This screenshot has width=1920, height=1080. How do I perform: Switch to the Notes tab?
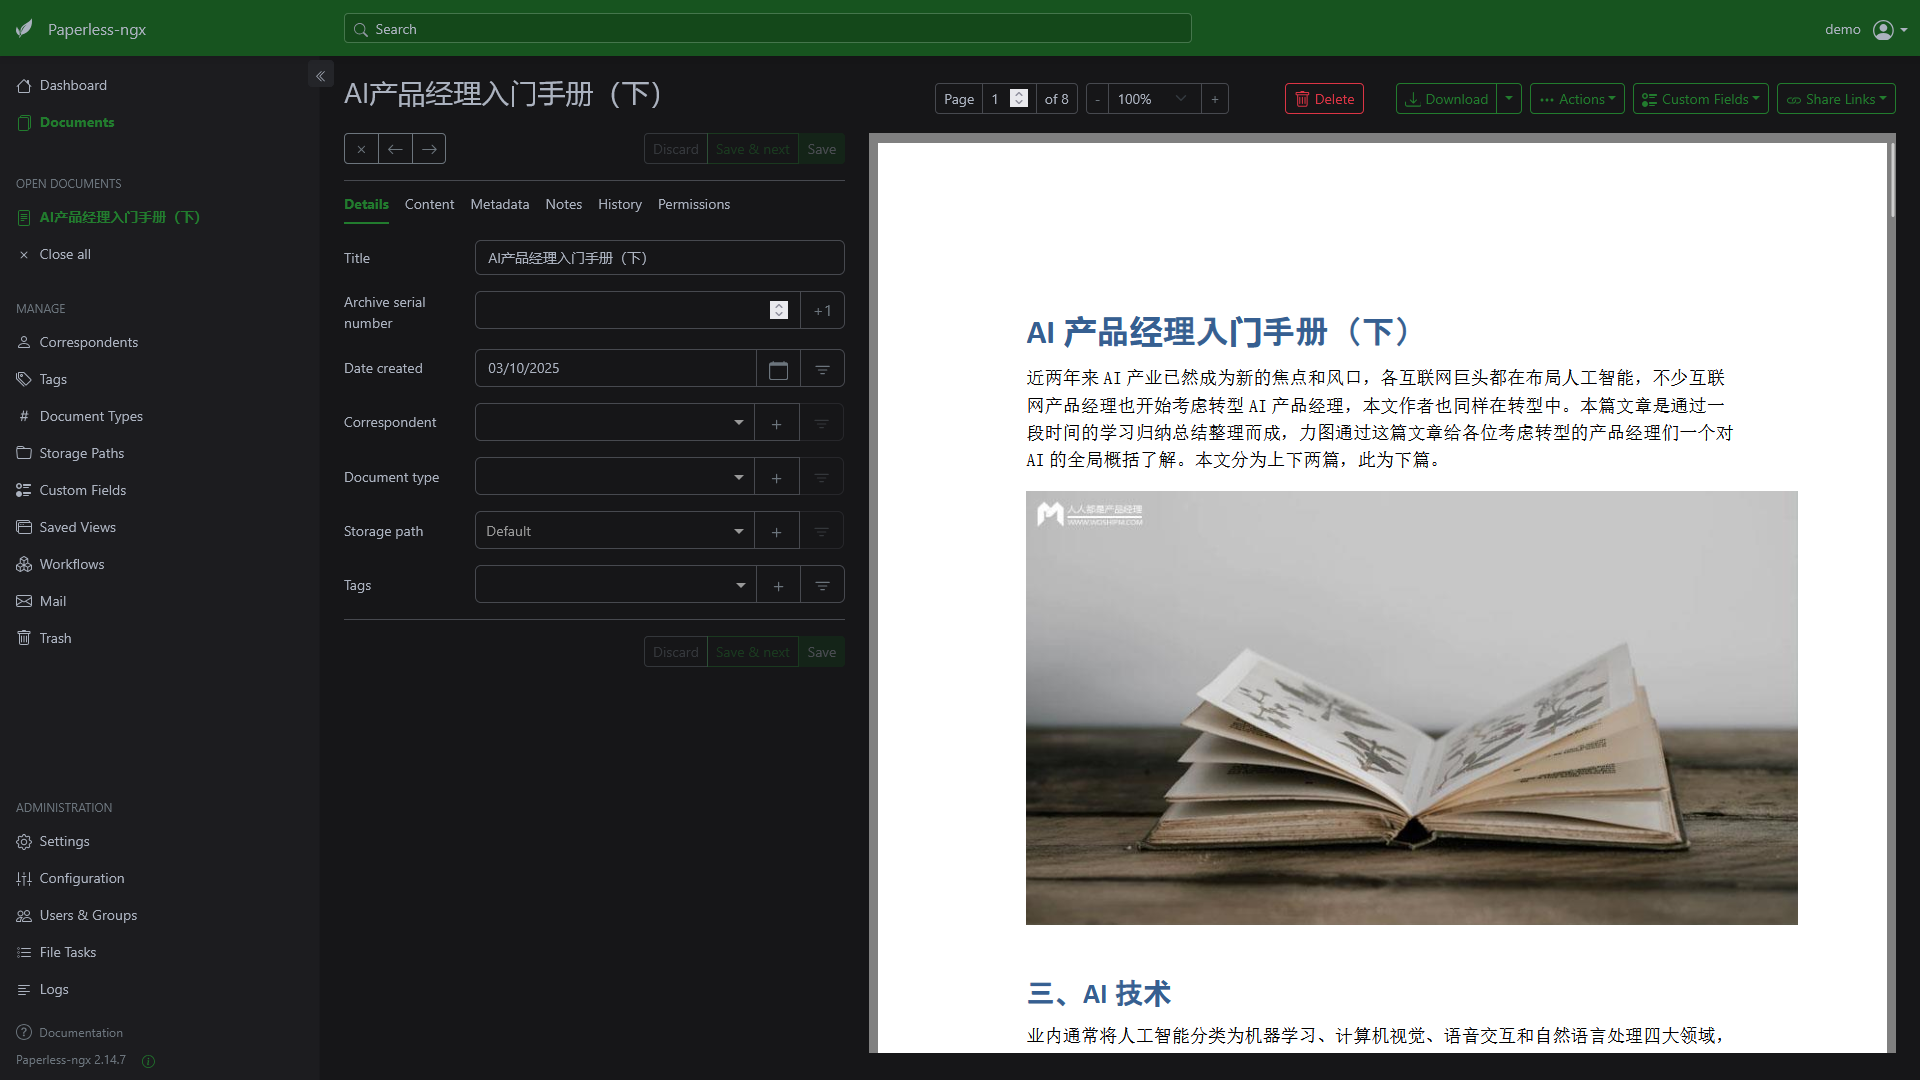pos(564,204)
